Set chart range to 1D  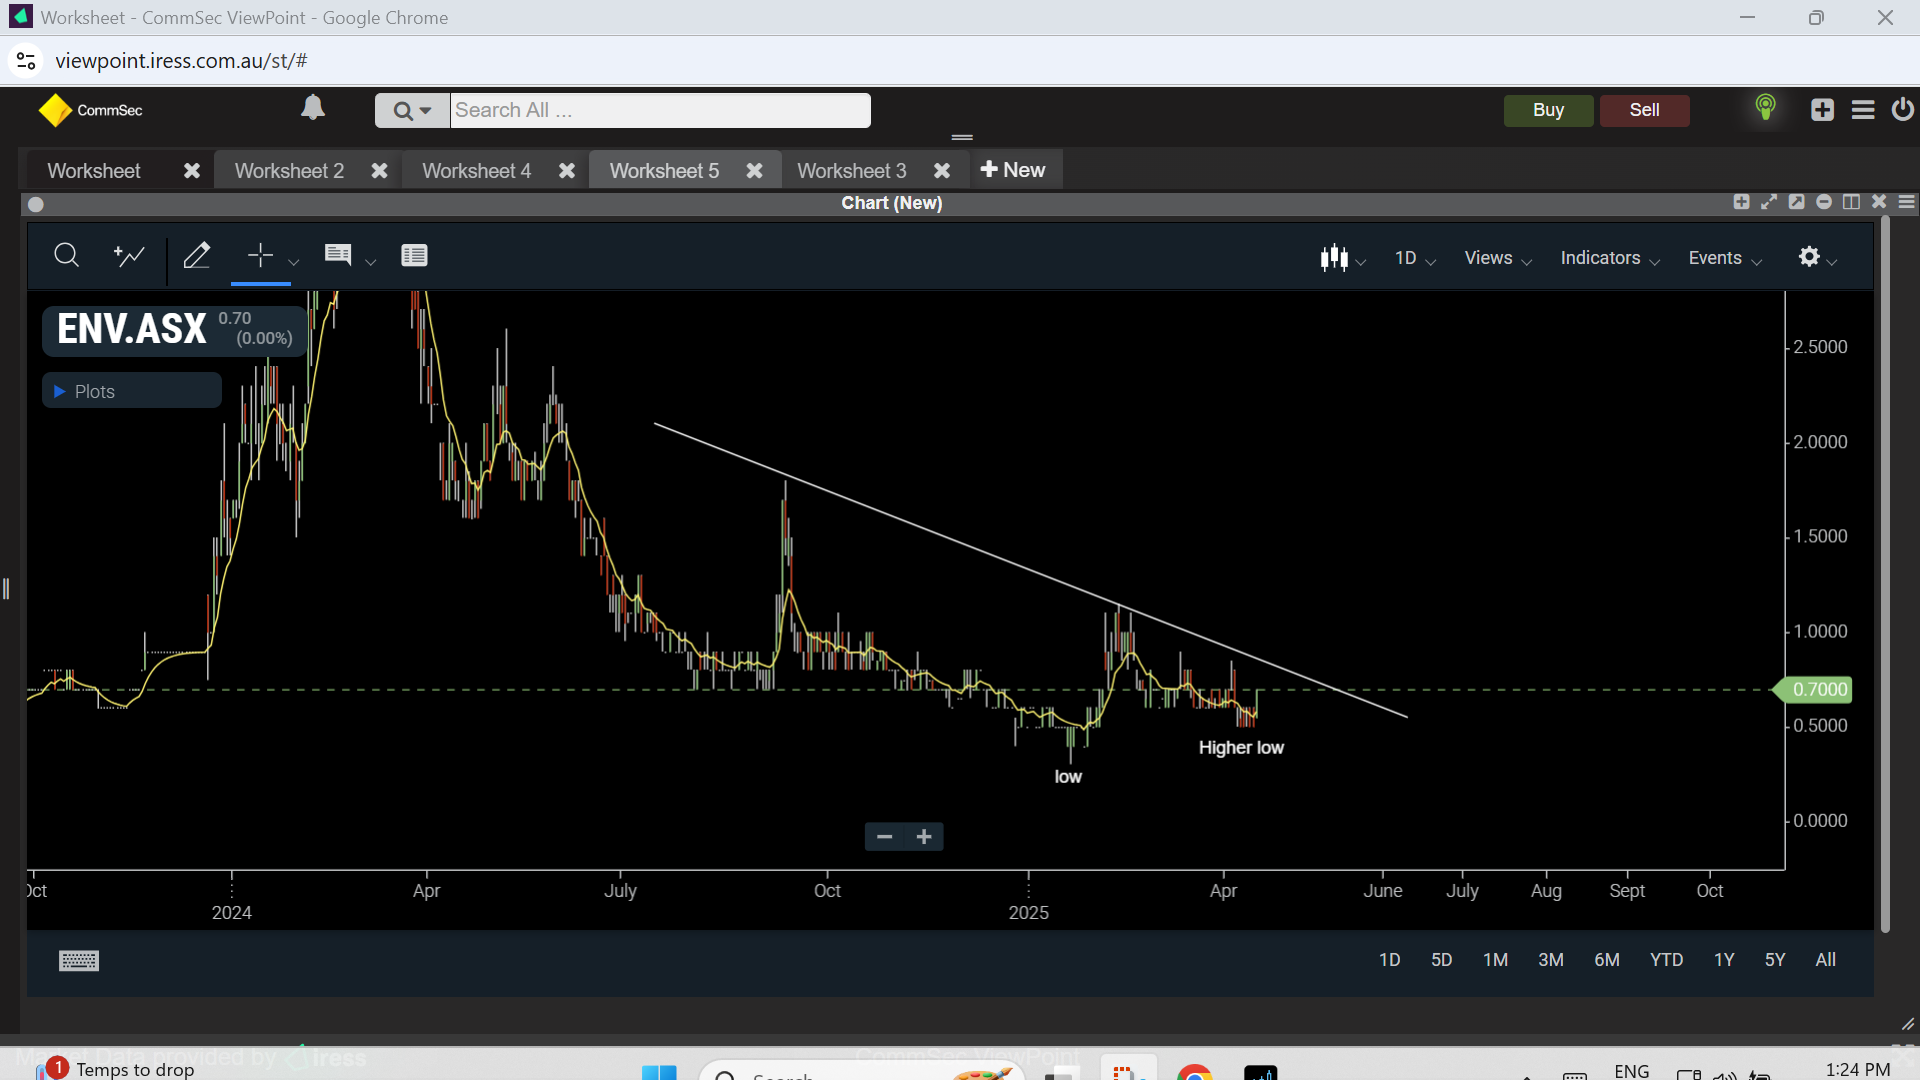(1389, 960)
